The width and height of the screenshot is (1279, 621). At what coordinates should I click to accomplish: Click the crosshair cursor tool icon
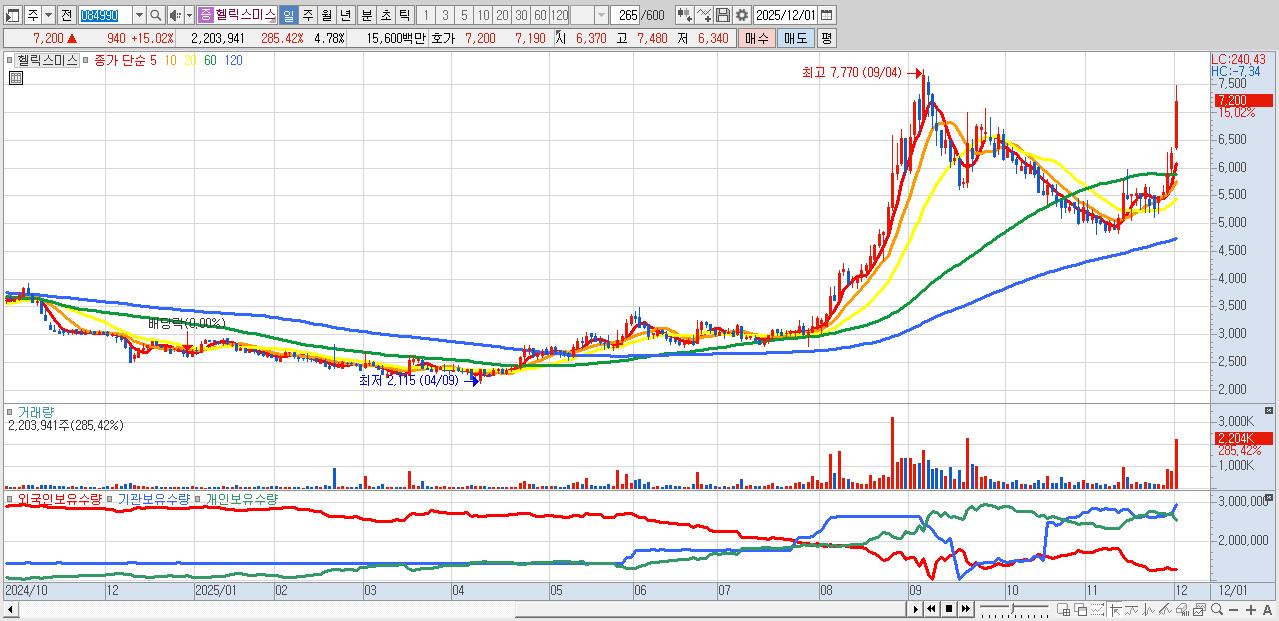point(1115,609)
